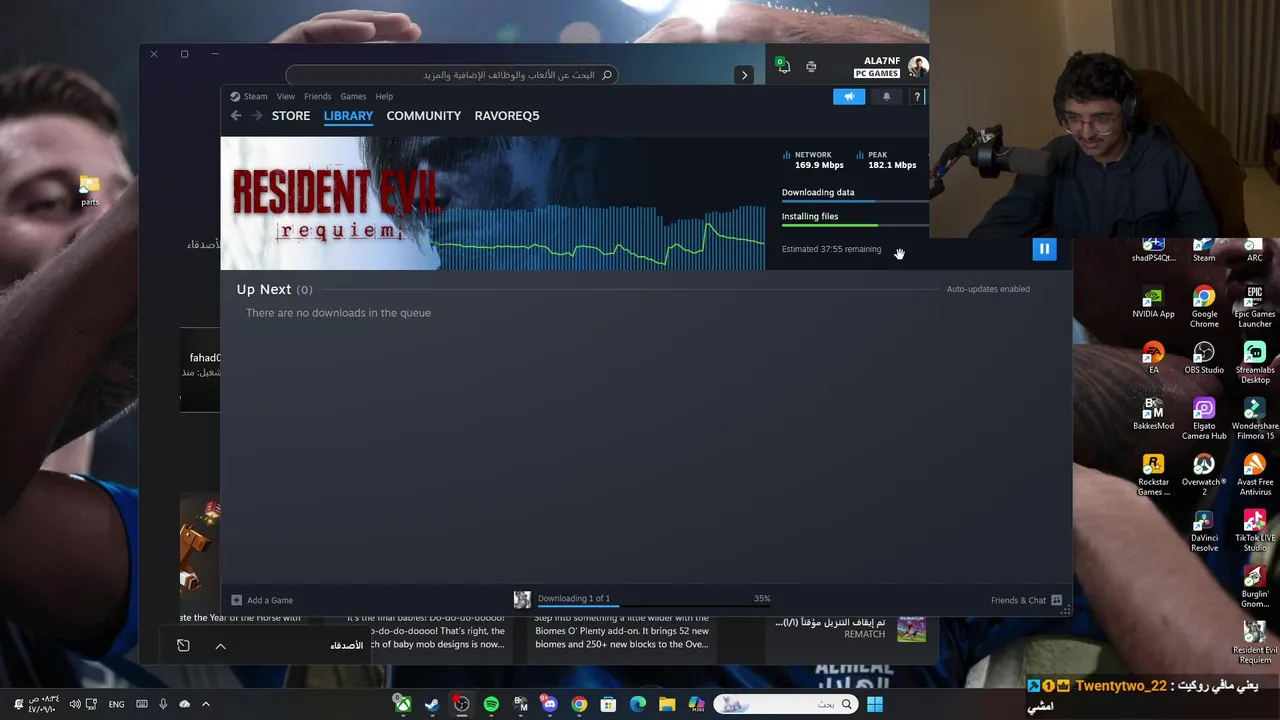Click Add a Game
Screen dimensions: 1280x720
tap(262, 600)
